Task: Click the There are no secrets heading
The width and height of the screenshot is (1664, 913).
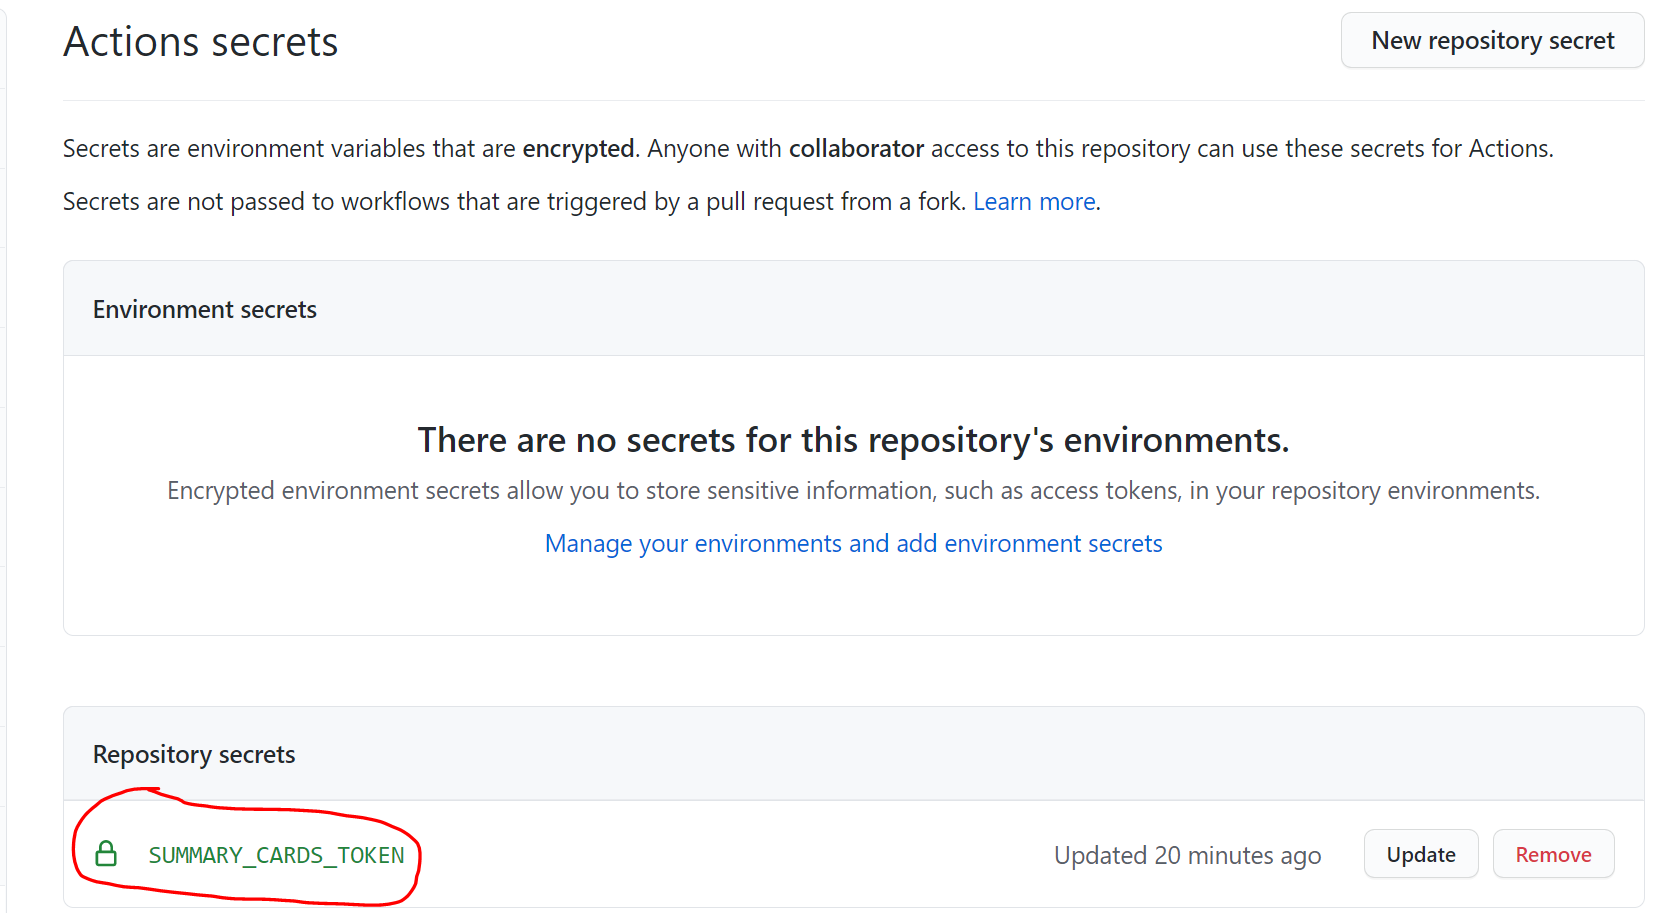Action: coord(853,440)
